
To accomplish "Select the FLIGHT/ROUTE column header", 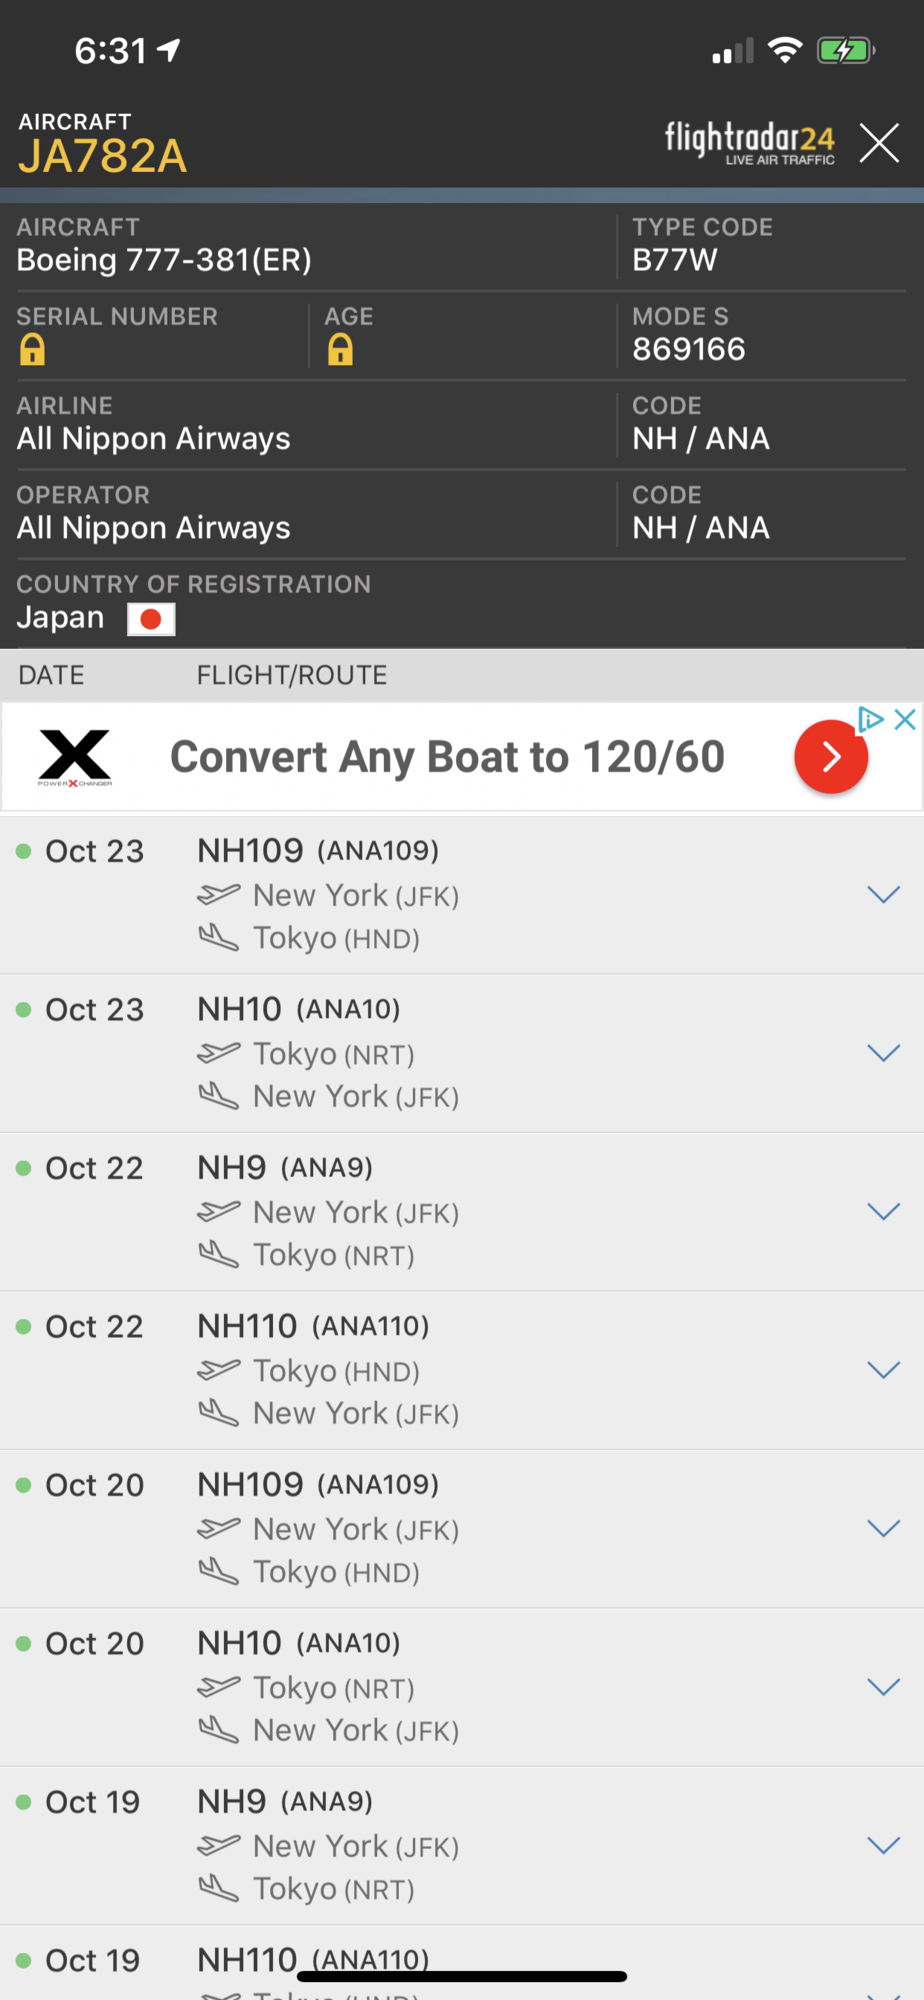I will point(292,675).
